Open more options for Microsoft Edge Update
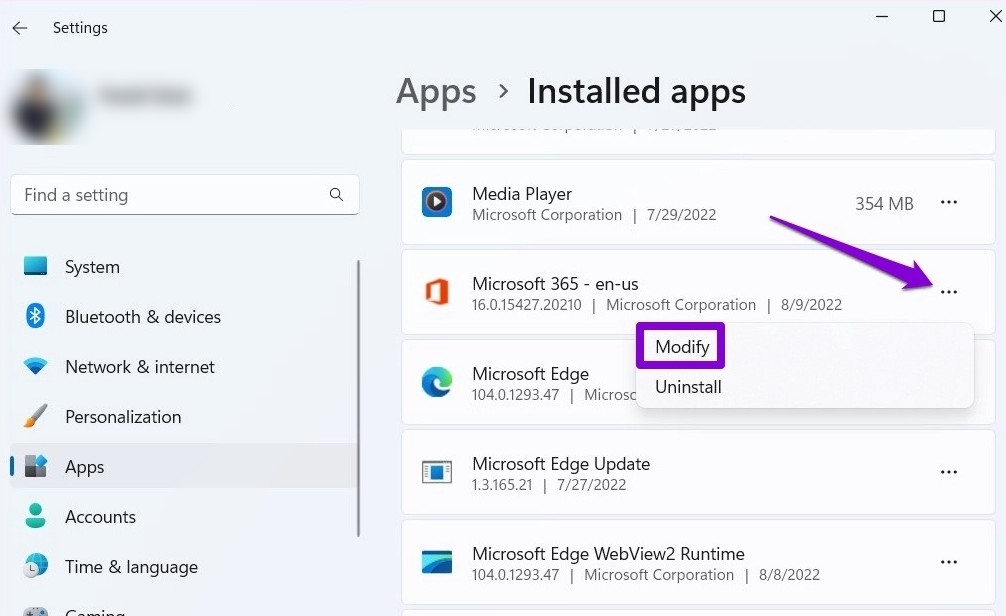 point(949,472)
